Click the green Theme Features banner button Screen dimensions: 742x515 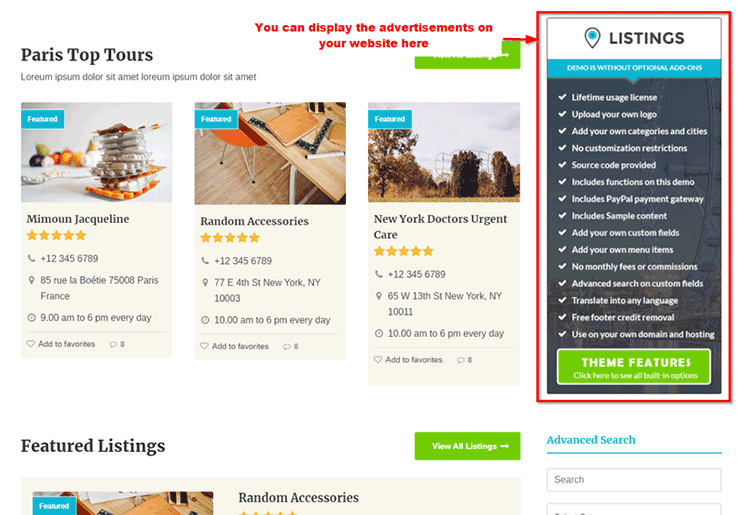(634, 367)
